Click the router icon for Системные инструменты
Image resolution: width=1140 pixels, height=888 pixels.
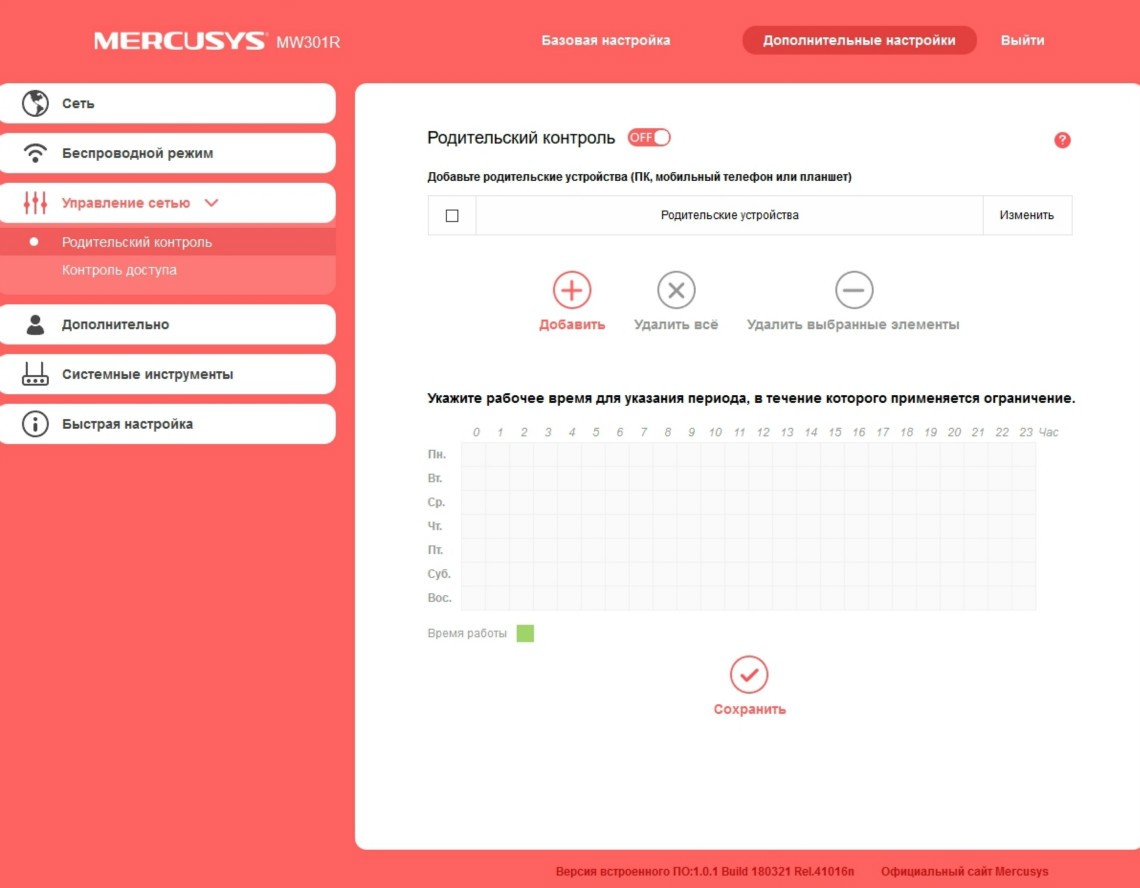pyautogui.click(x=36, y=374)
